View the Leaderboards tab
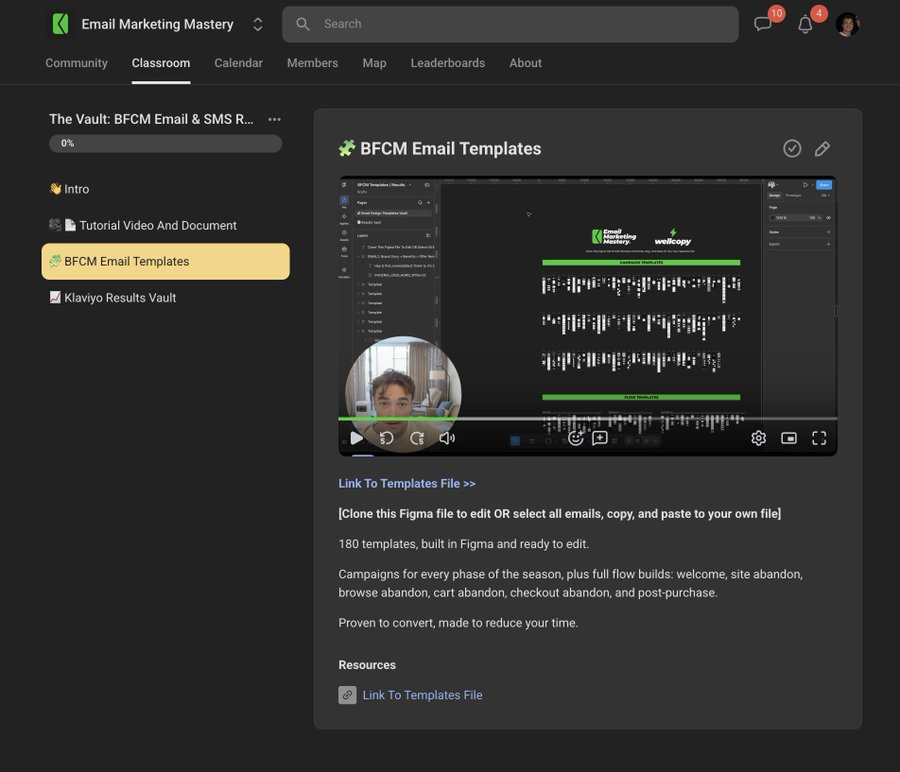900x772 pixels. [x=448, y=63]
